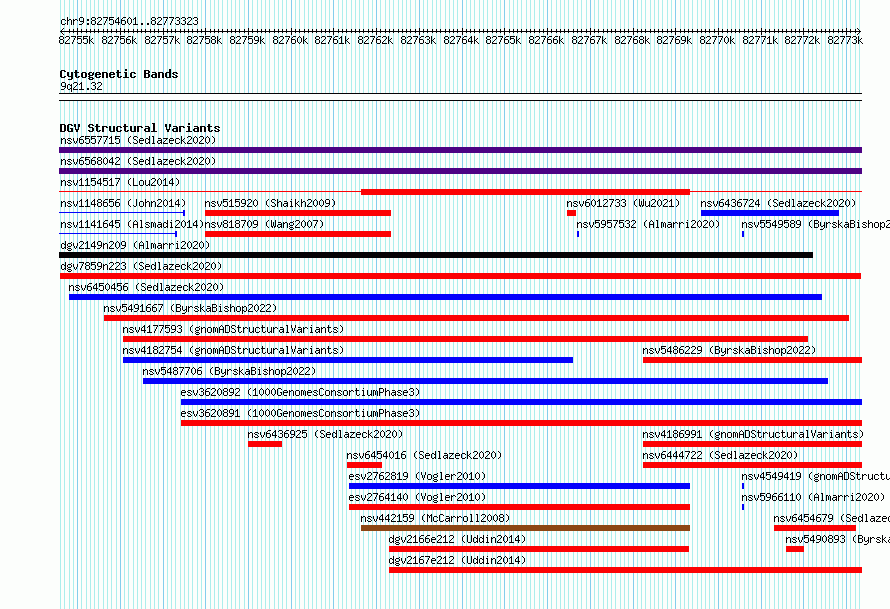Select the 9q21.32 band label
This screenshot has height=609, width=890.
point(81,86)
